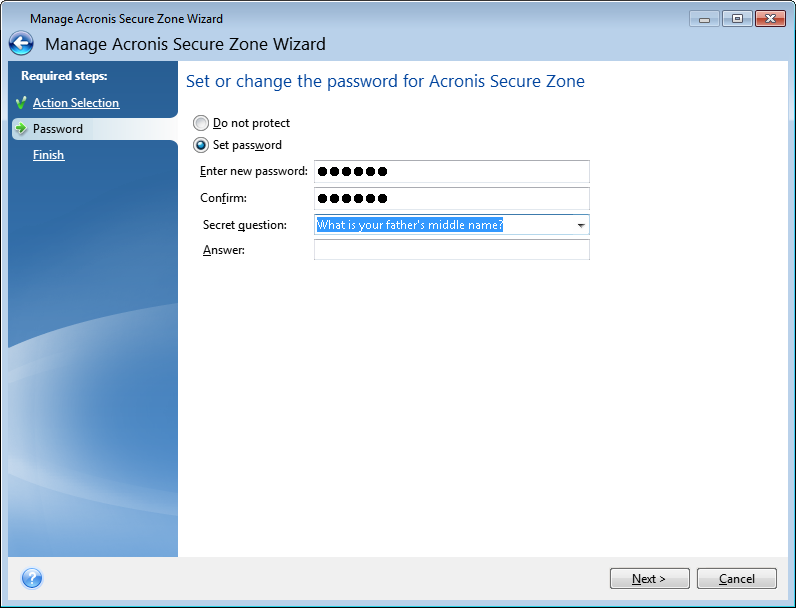
Task: Expand the Secret question dropdown arrow
Action: point(580,225)
